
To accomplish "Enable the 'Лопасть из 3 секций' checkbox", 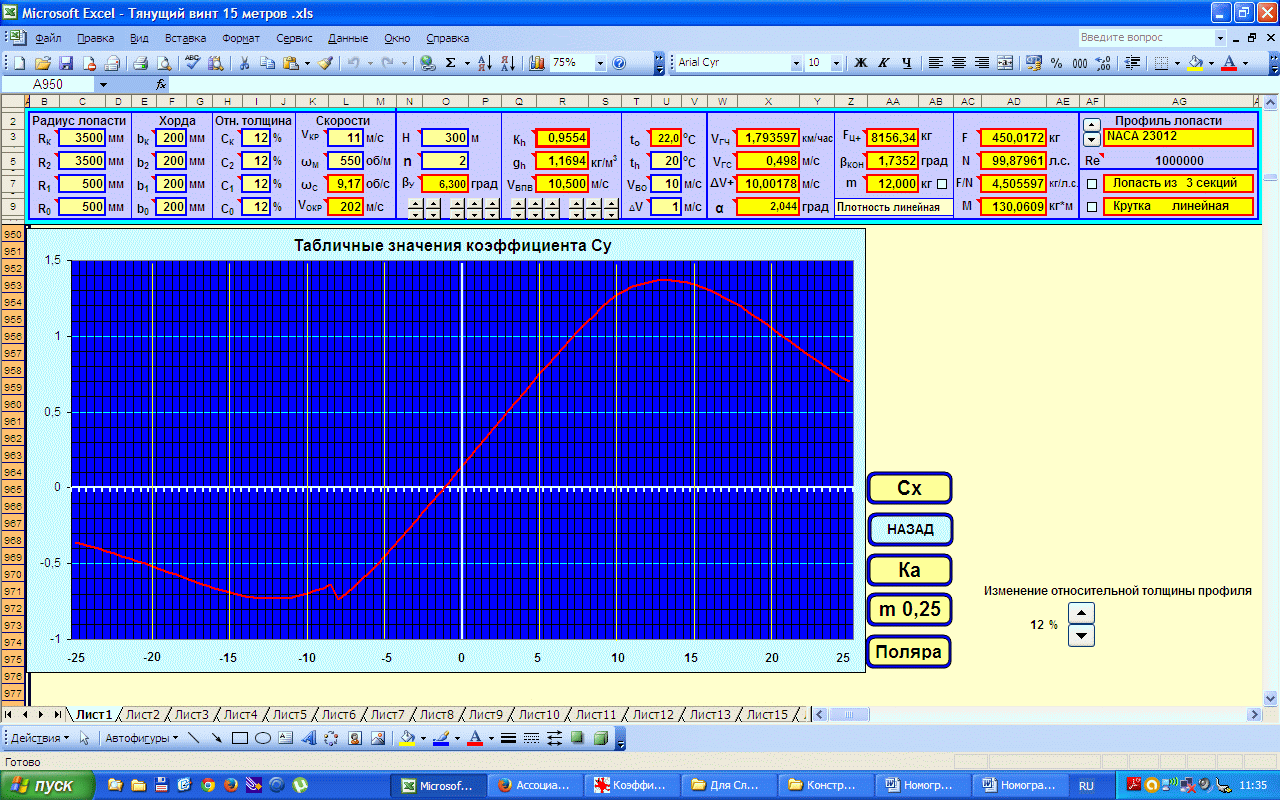I will click(1092, 184).
